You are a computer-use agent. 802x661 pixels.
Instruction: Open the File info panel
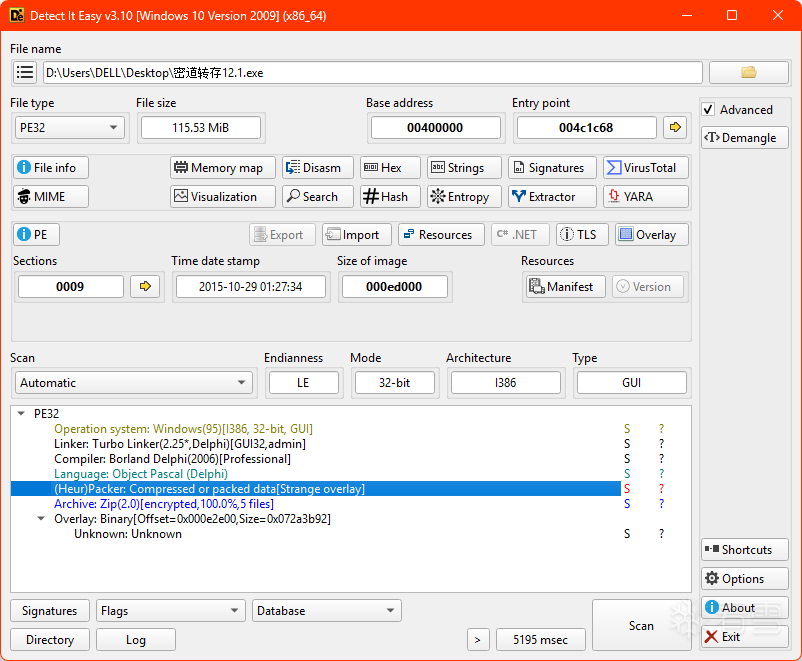51,168
